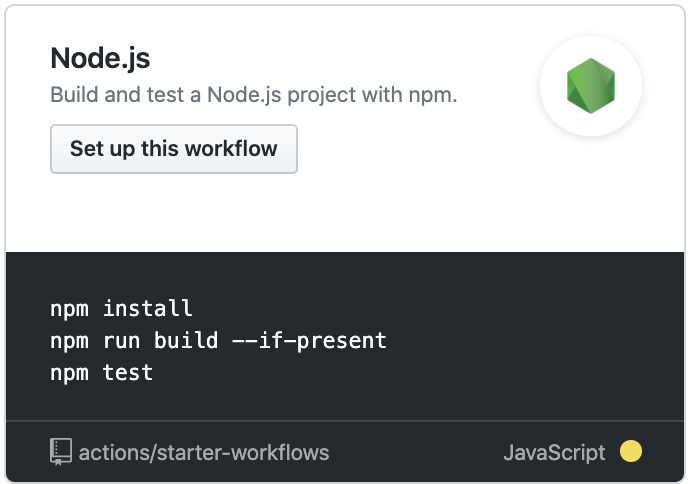Select the Build and test description text

tap(254, 95)
